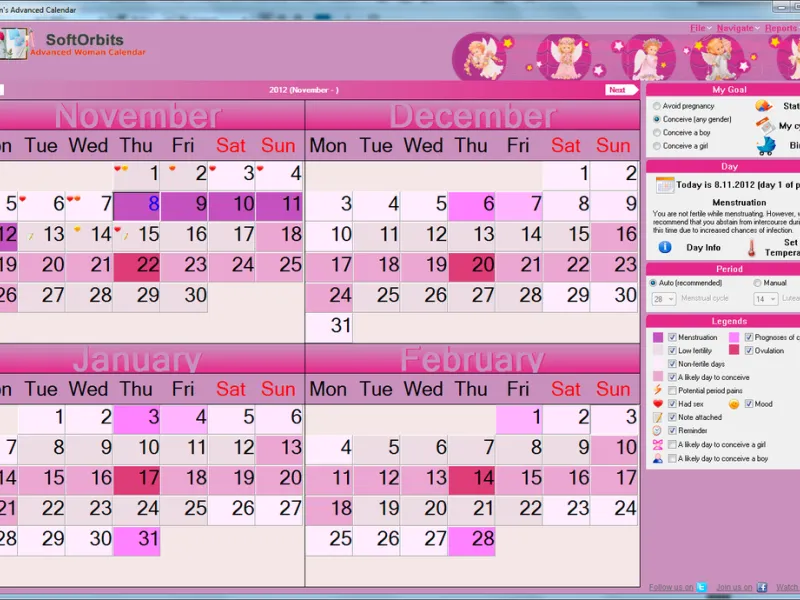
Task: Toggle the Prognoses legend checkbox
Action: pos(749,337)
